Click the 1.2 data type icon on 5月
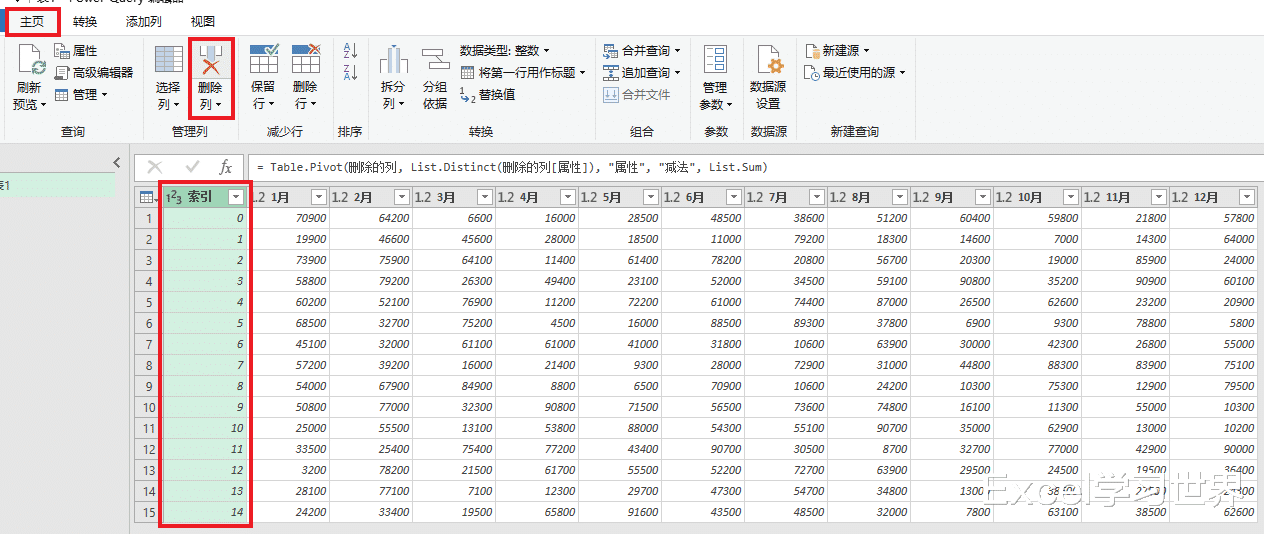The height and width of the screenshot is (534, 1264). [x=589, y=197]
